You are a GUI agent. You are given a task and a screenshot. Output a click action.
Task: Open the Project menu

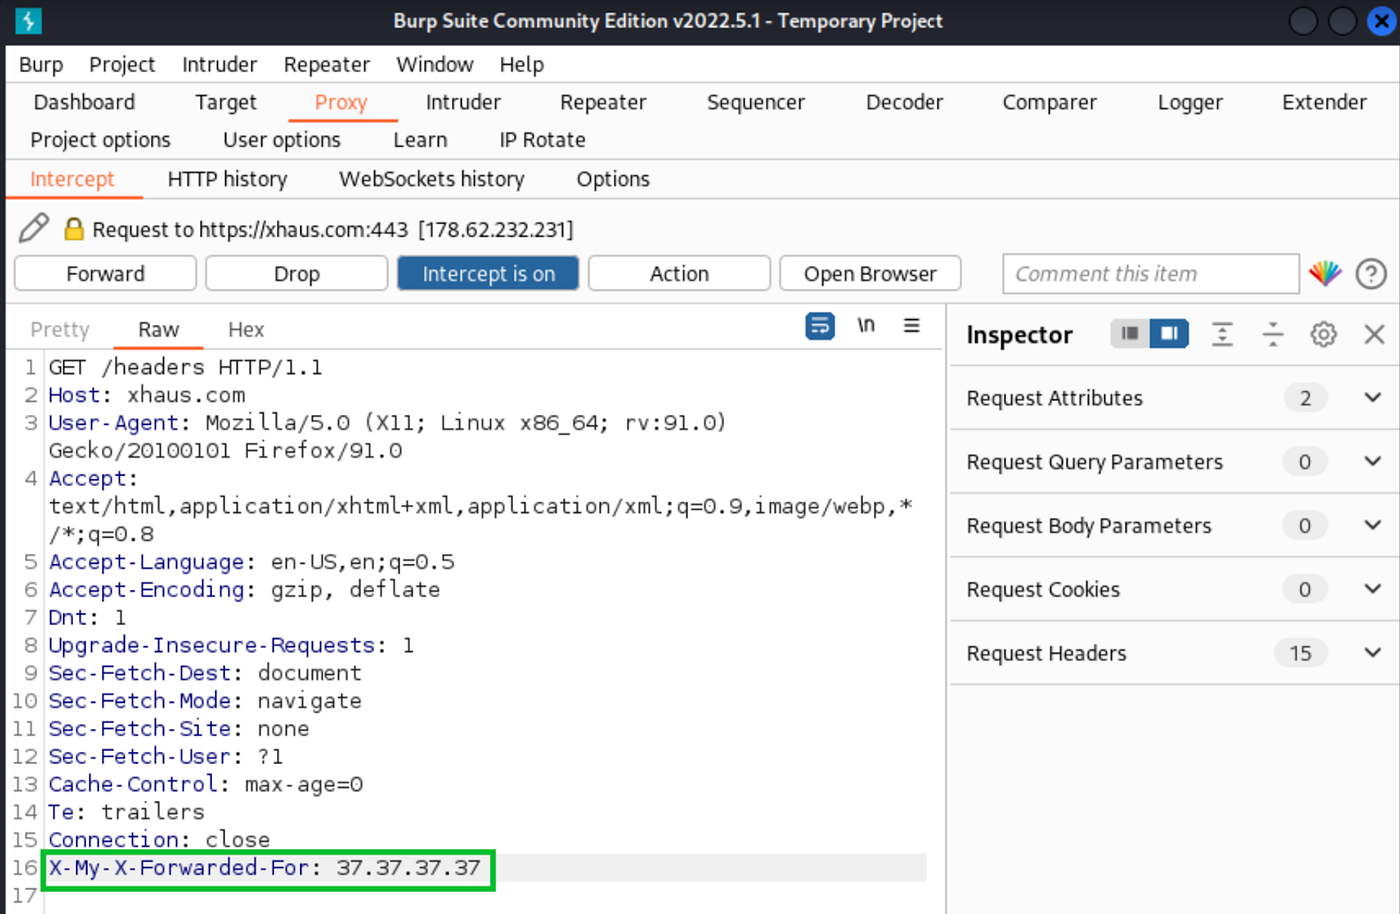(x=122, y=64)
